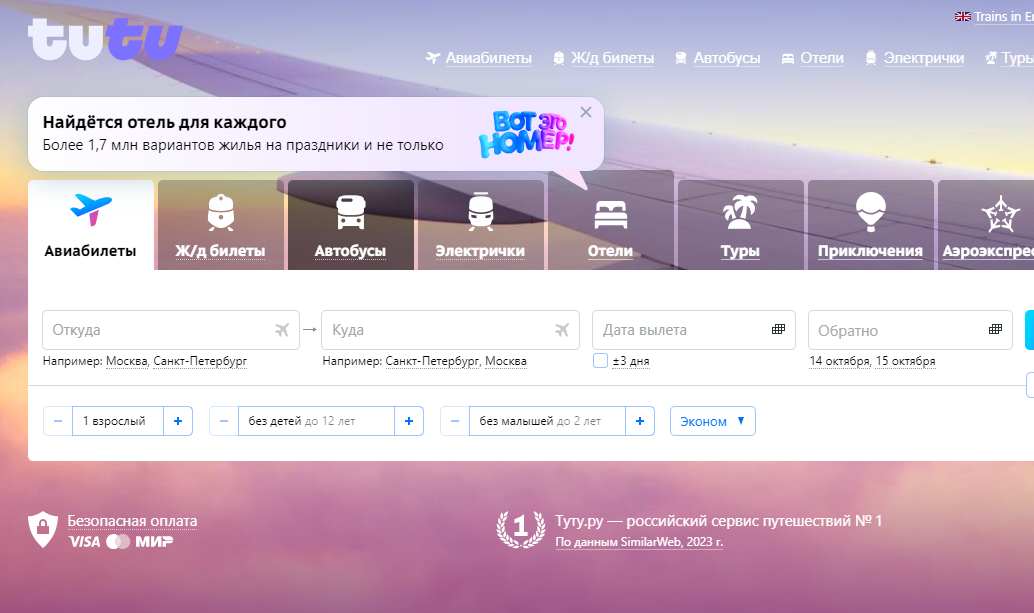
Task: Close the hotel promo tooltip
Action: click(x=586, y=112)
